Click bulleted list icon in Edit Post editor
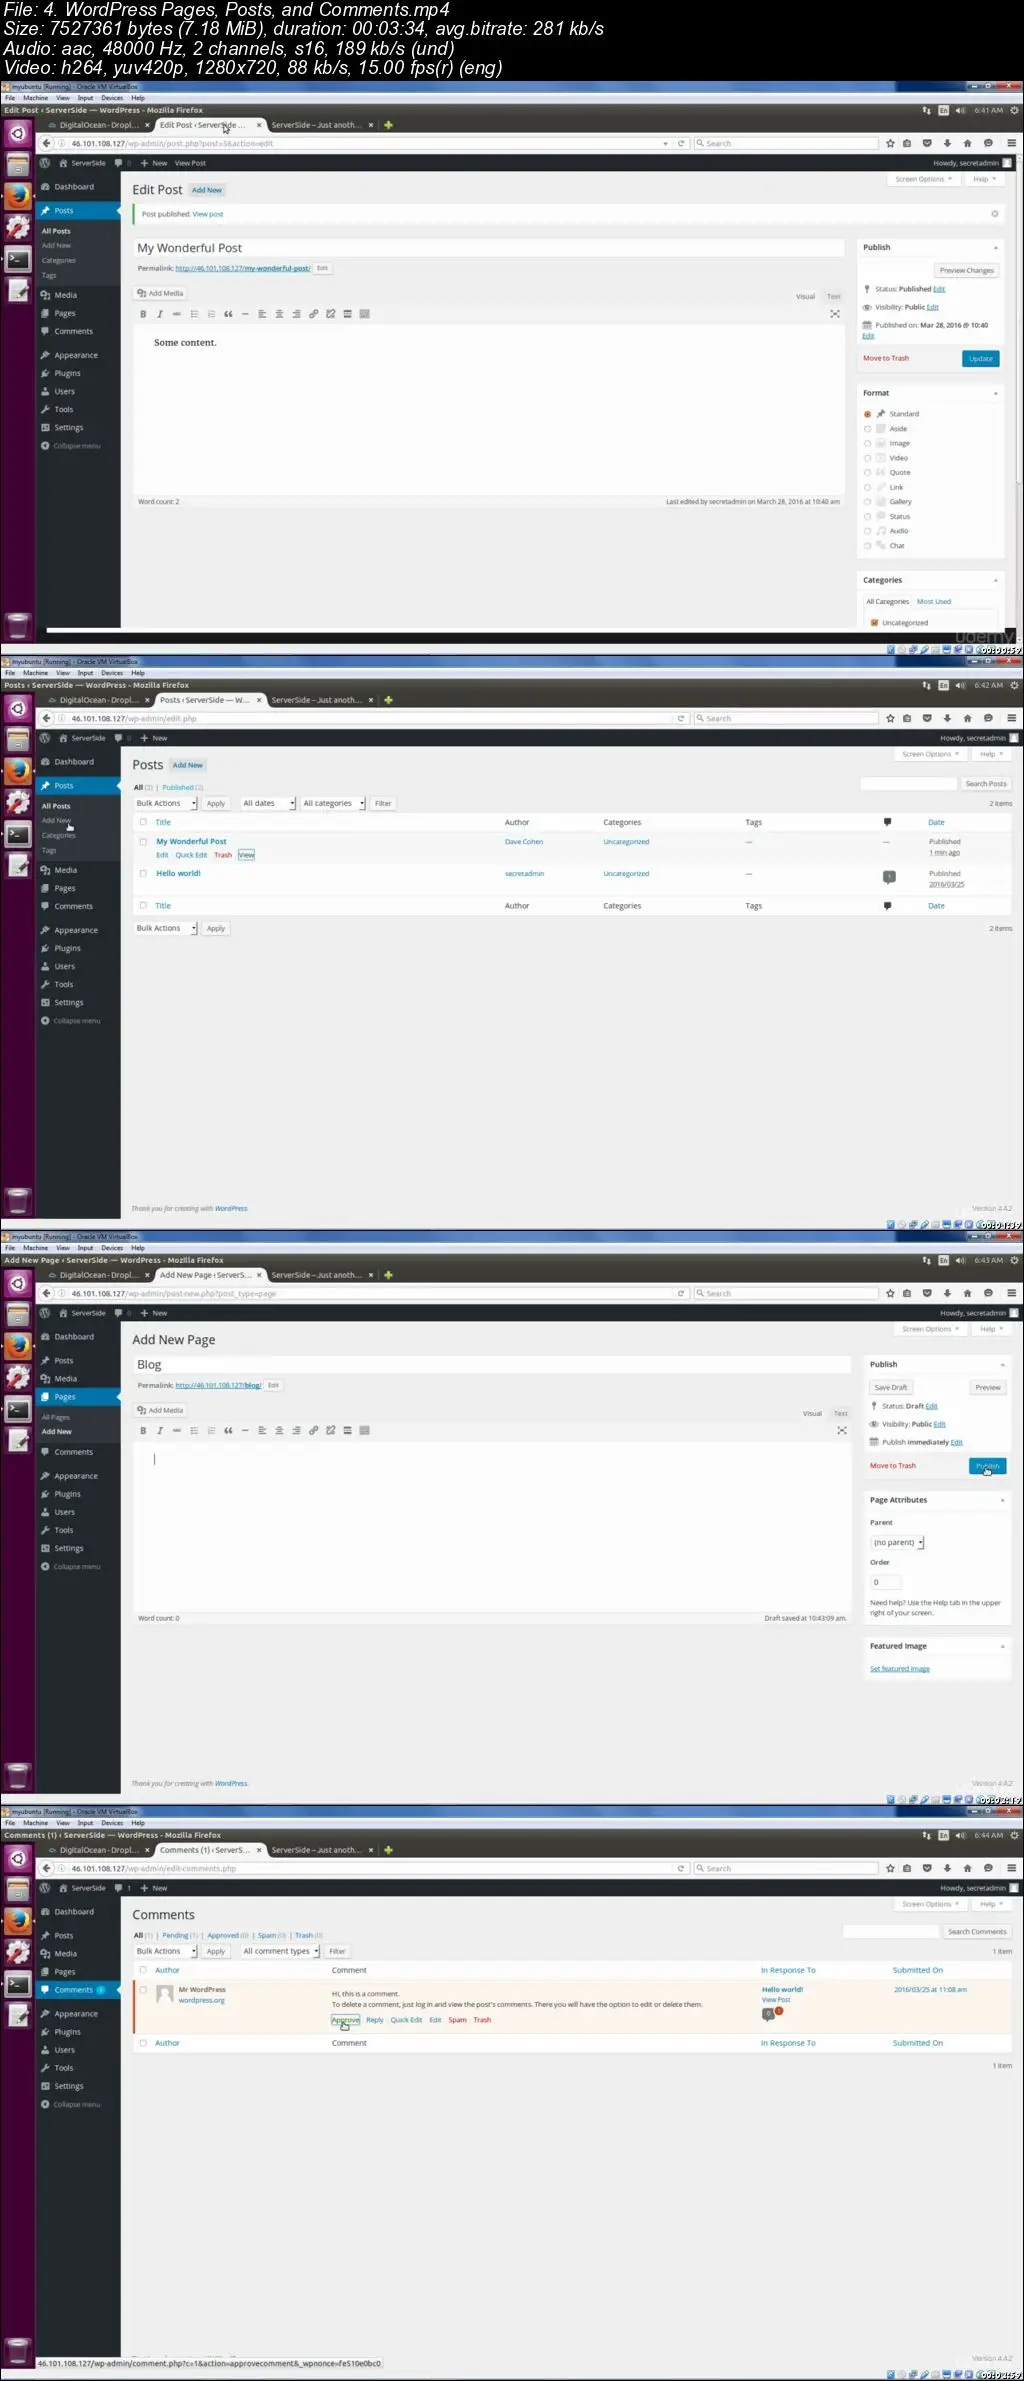Image resolution: width=1024 pixels, height=2381 pixels. pos(194,314)
